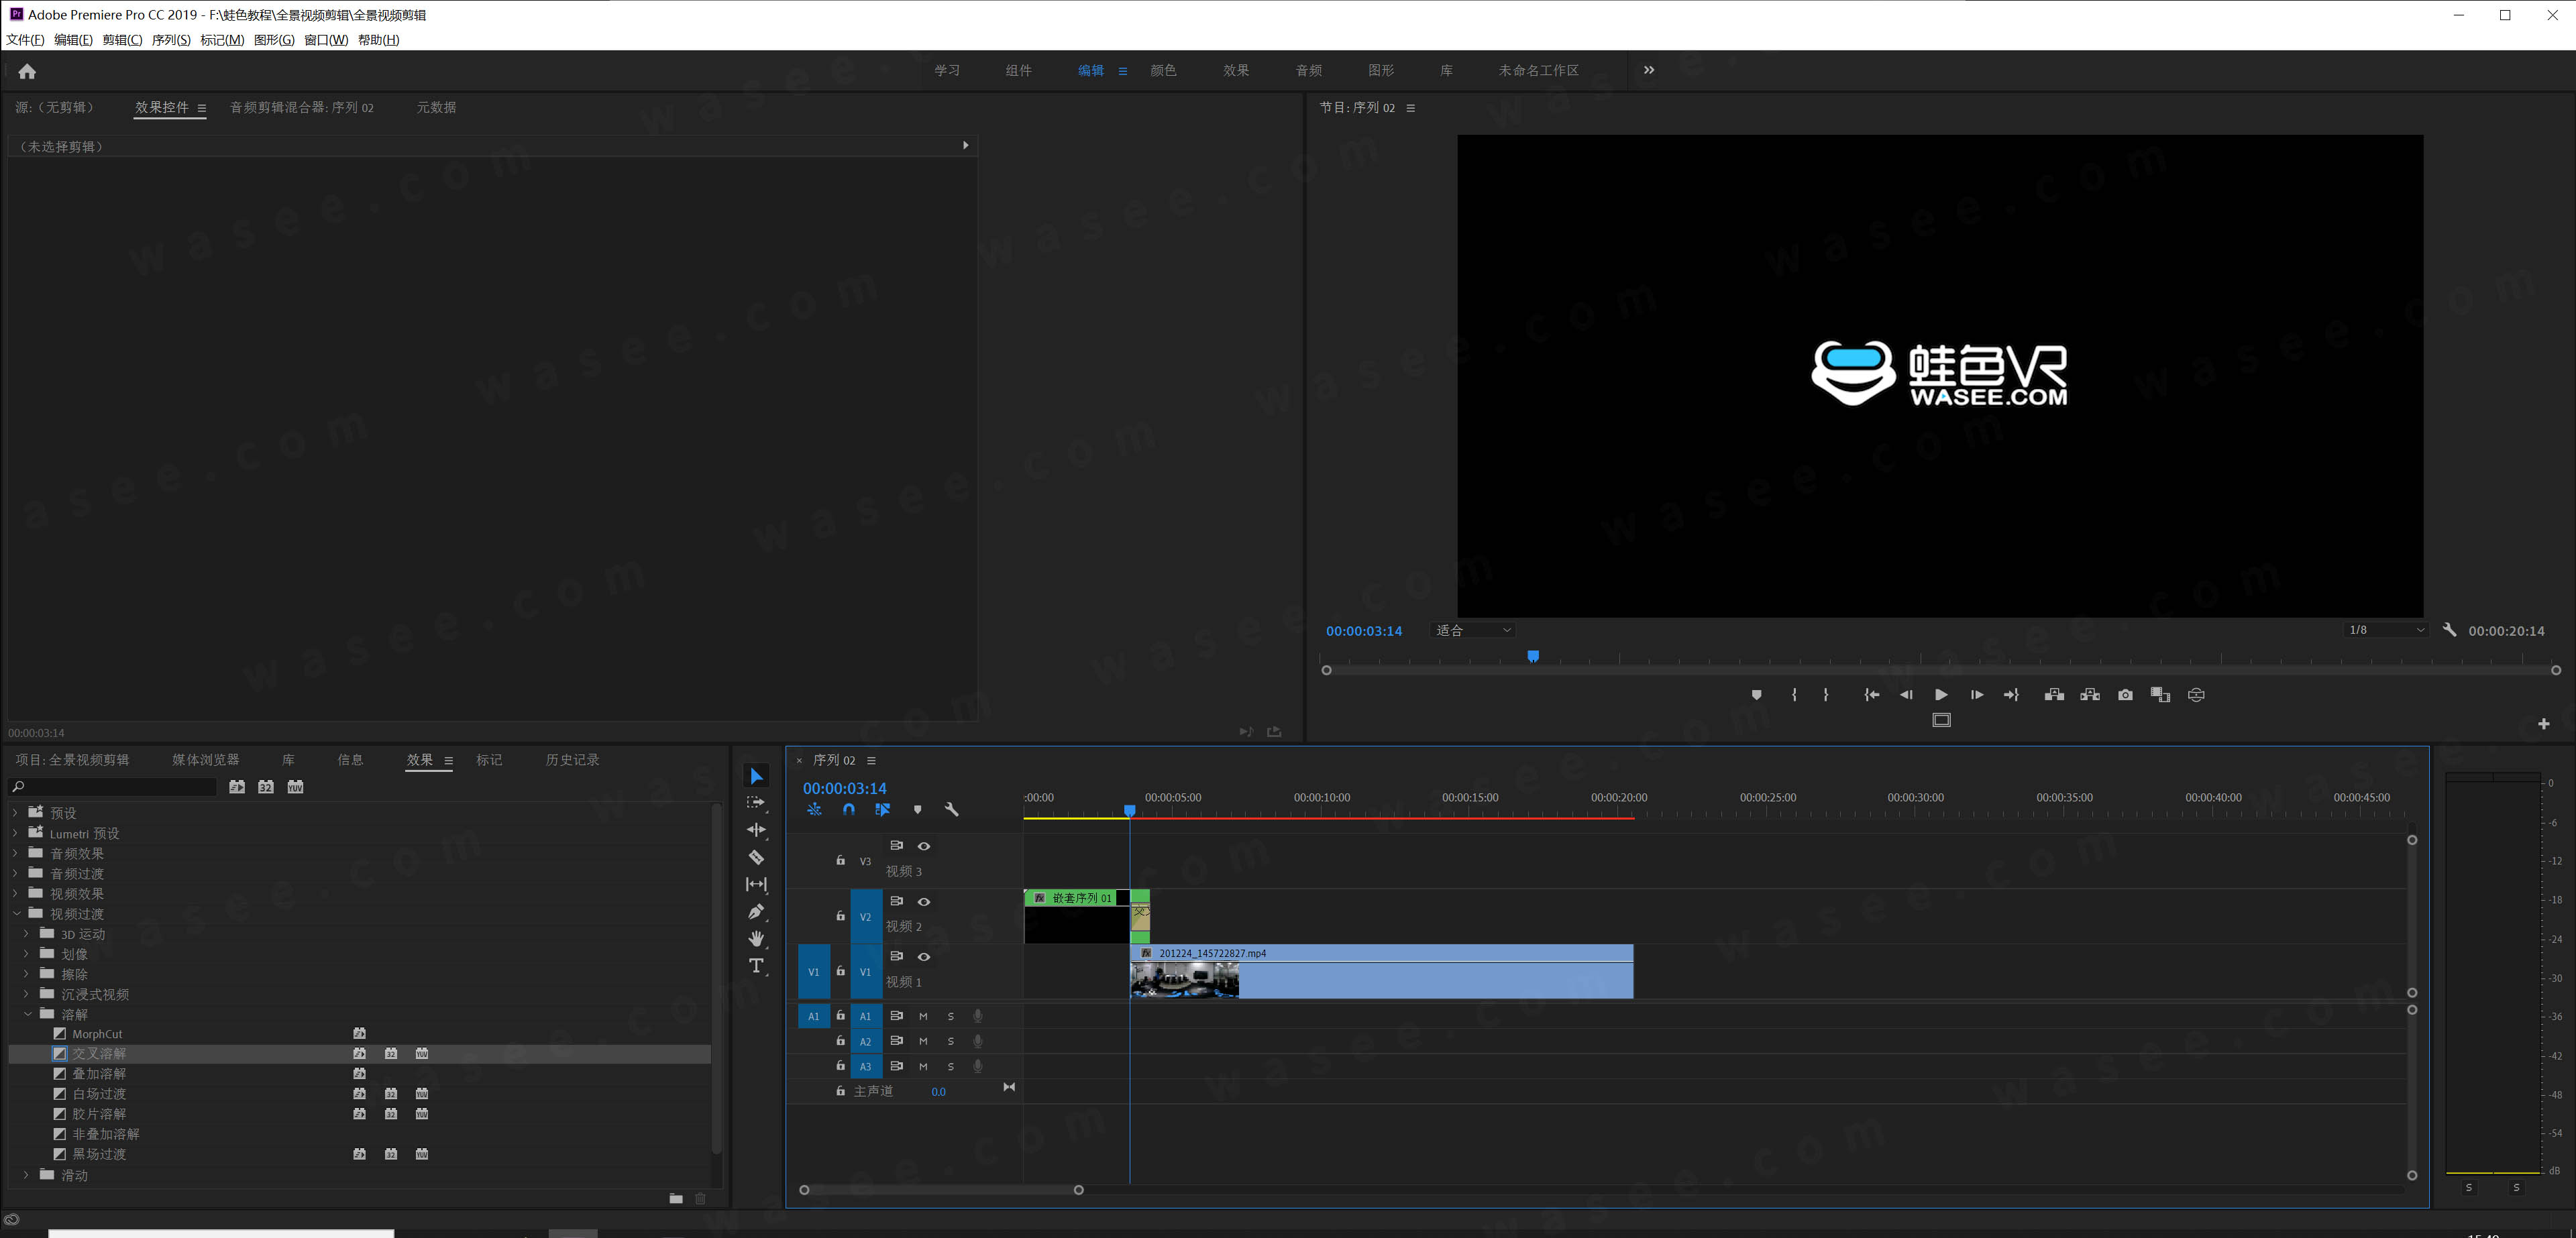The image size is (2576, 1238).
Task: Select the Type tool
Action: (x=756, y=965)
